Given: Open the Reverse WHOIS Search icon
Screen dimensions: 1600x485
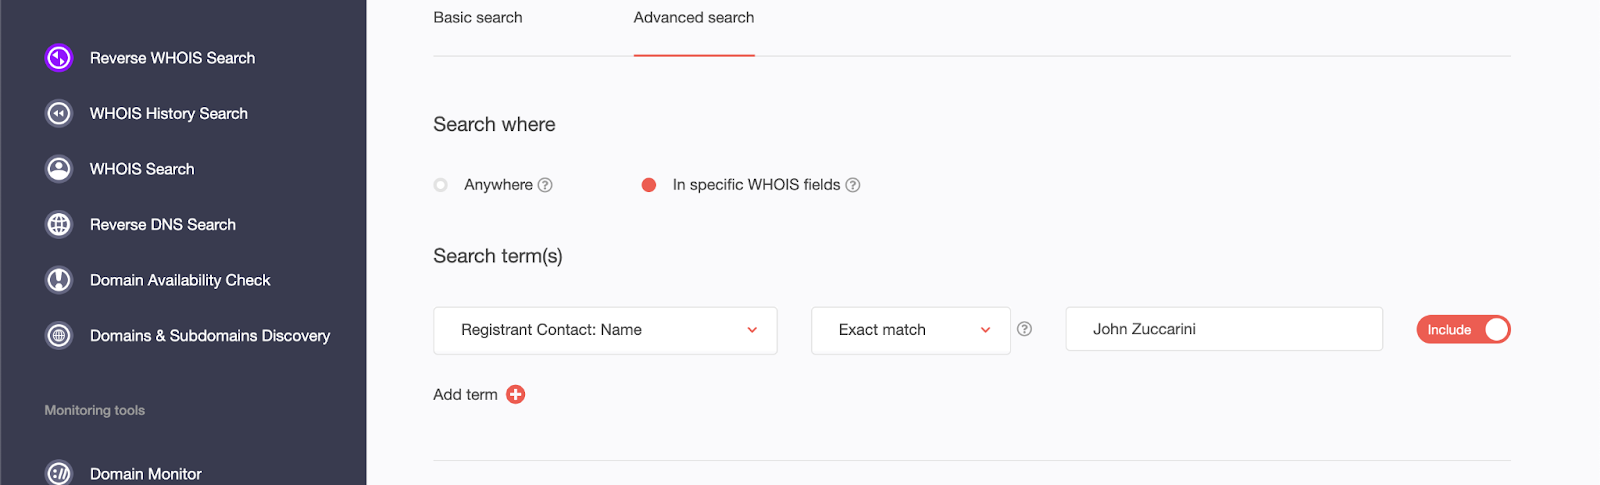Looking at the screenshot, I should [x=59, y=58].
